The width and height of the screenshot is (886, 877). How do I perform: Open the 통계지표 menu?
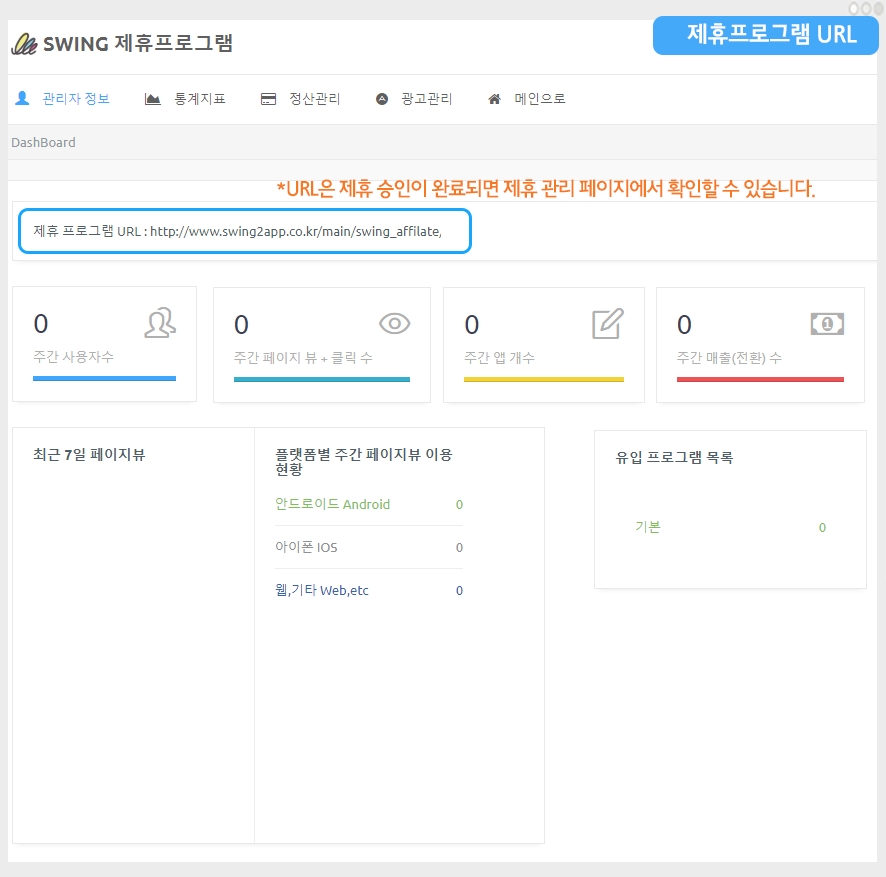pos(200,99)
